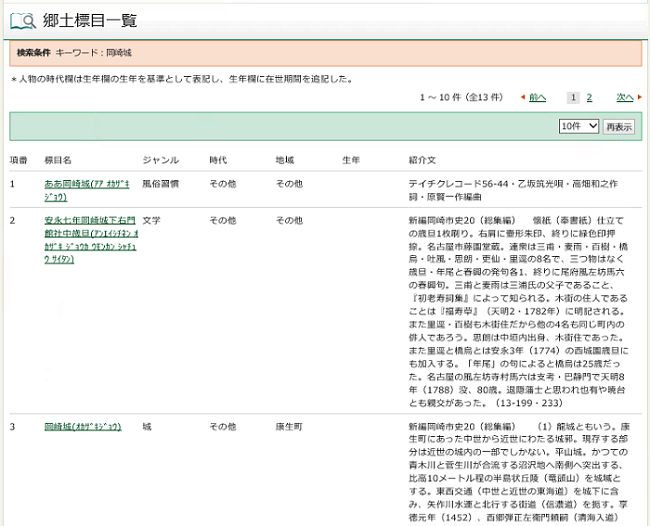
Task: Click the book and magnifier icon in the header
Action: point(25,20)
